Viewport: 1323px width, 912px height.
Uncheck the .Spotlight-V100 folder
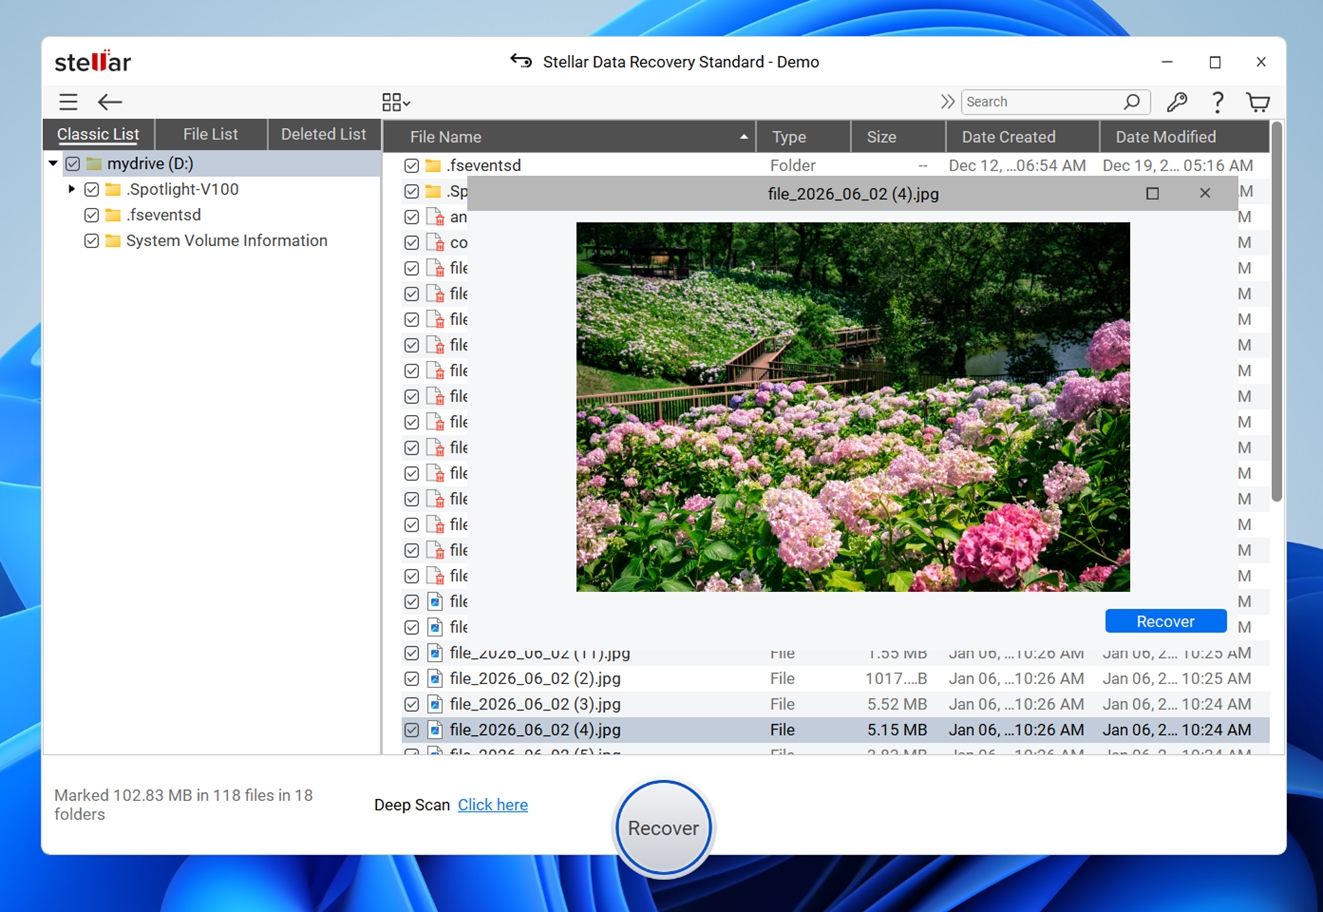click(x=91, y=189)
